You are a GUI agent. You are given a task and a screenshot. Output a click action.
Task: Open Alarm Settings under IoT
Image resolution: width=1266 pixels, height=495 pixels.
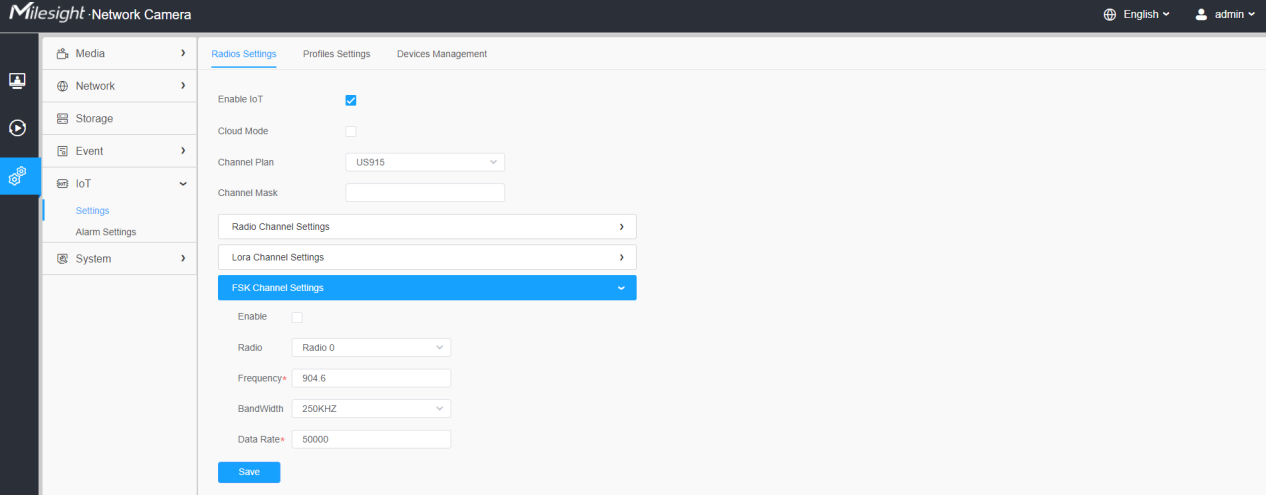coord(106,232)
